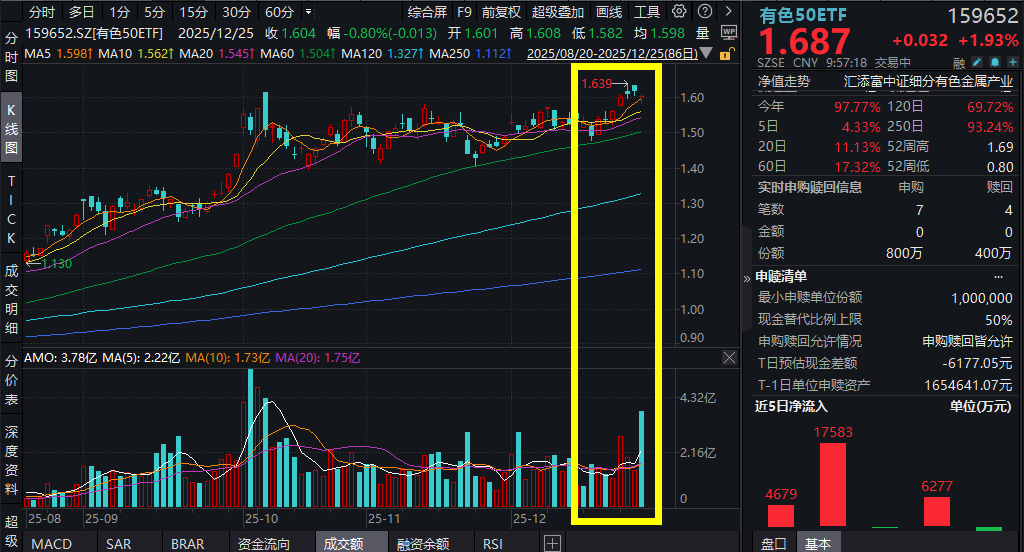The height and width of the screenshot is (552, 1024).
Task: Switch to the 盘口 panel at bottom right
Action: tap(773, 543)
